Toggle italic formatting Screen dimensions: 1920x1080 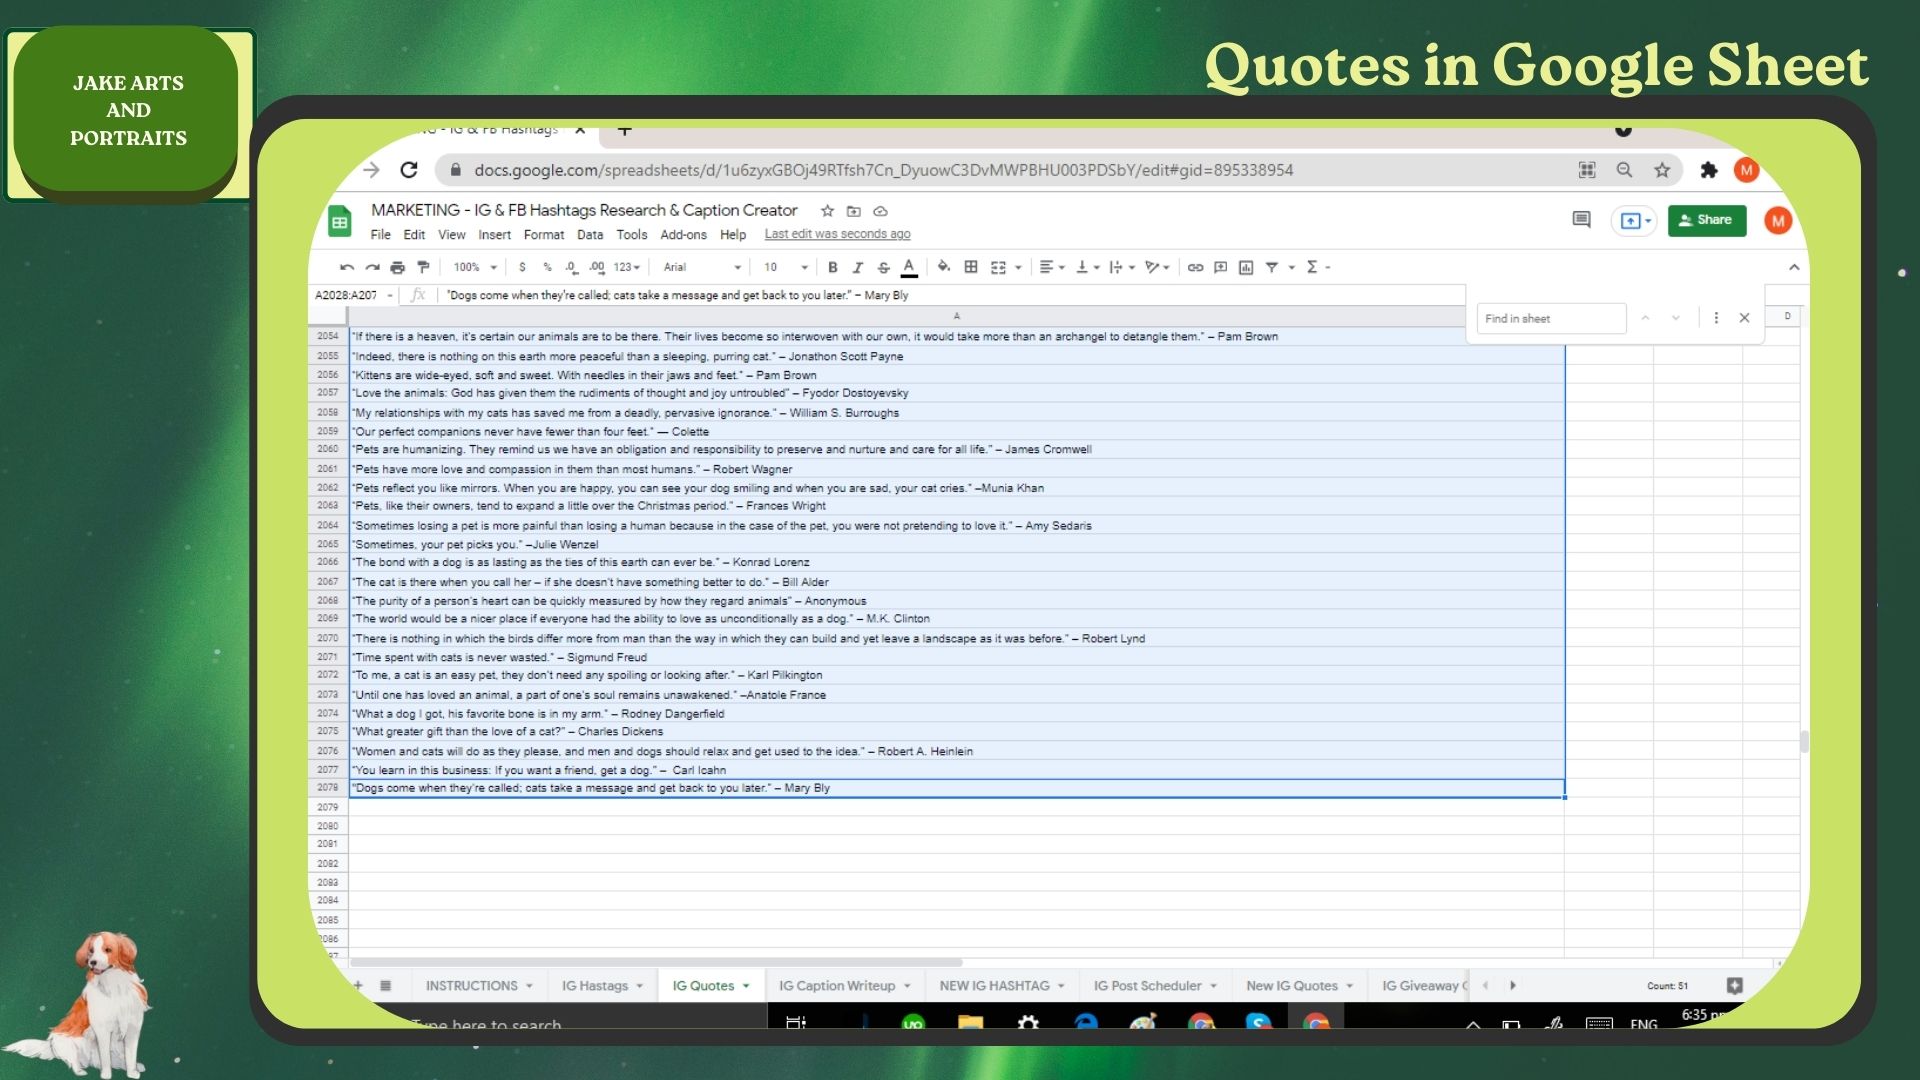coord(858,268)
